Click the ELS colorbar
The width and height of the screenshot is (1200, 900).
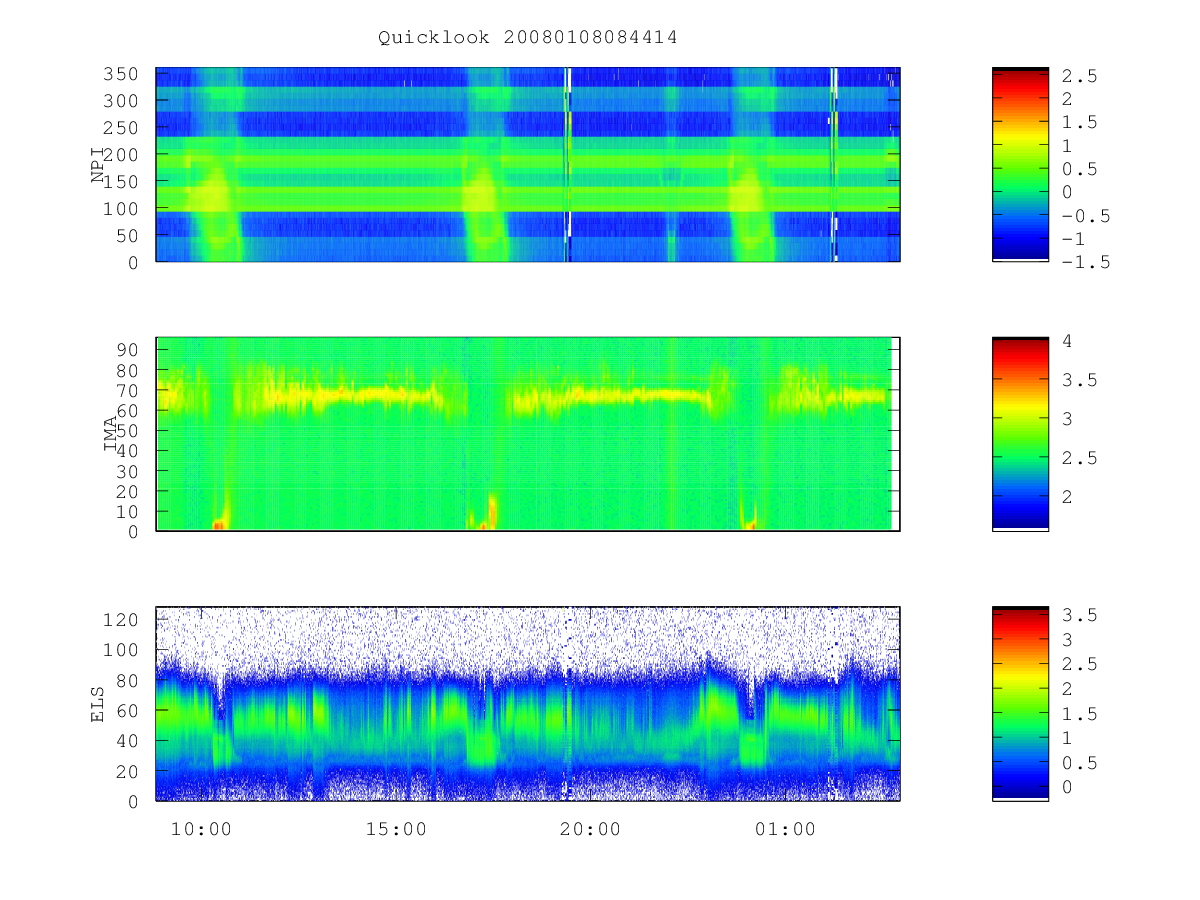1020,704
